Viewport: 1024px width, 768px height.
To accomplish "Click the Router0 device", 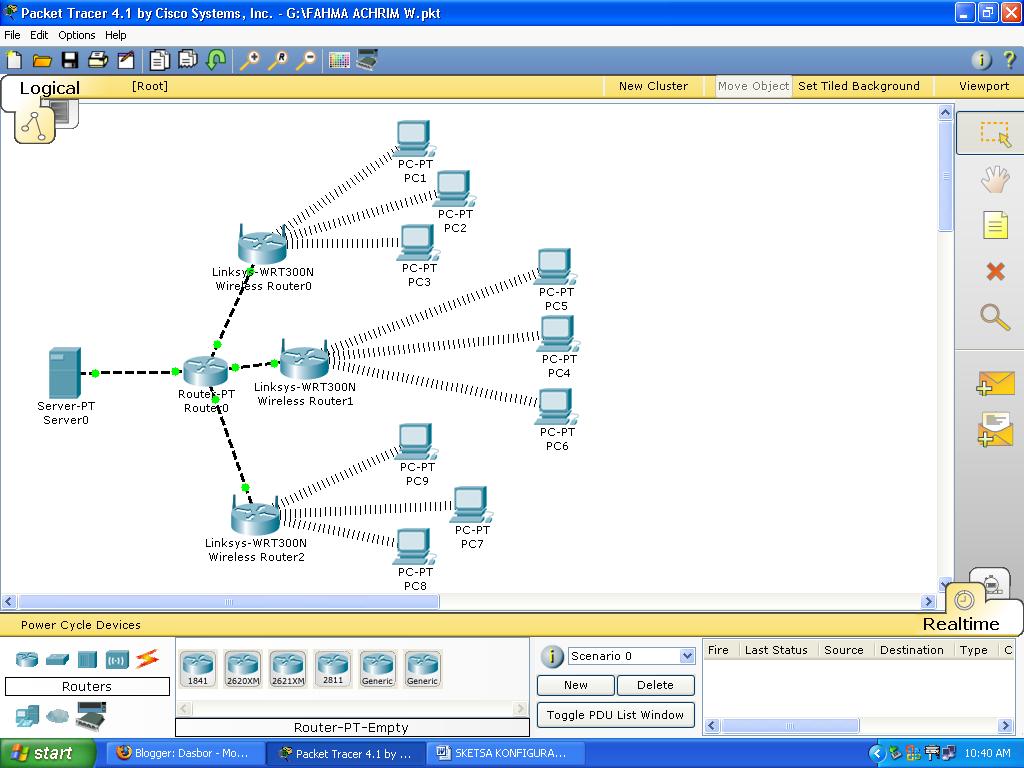I will (206, 371).
